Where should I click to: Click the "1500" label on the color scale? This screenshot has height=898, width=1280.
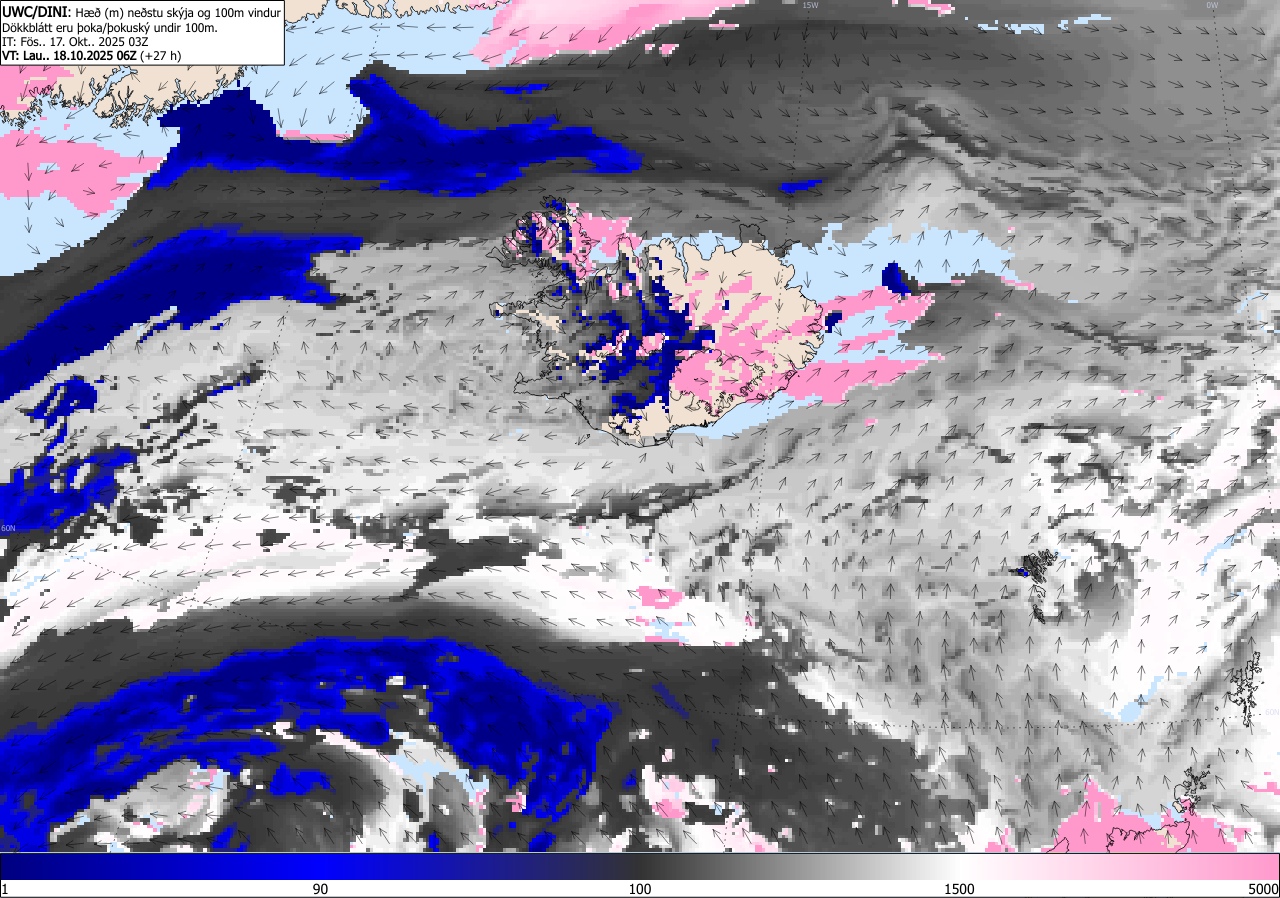tap(960, 889)
